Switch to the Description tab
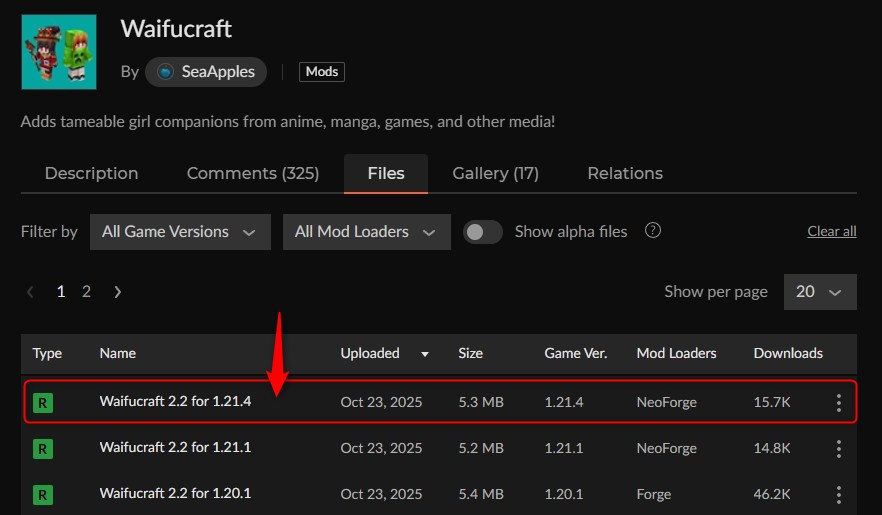 (92, 173)
